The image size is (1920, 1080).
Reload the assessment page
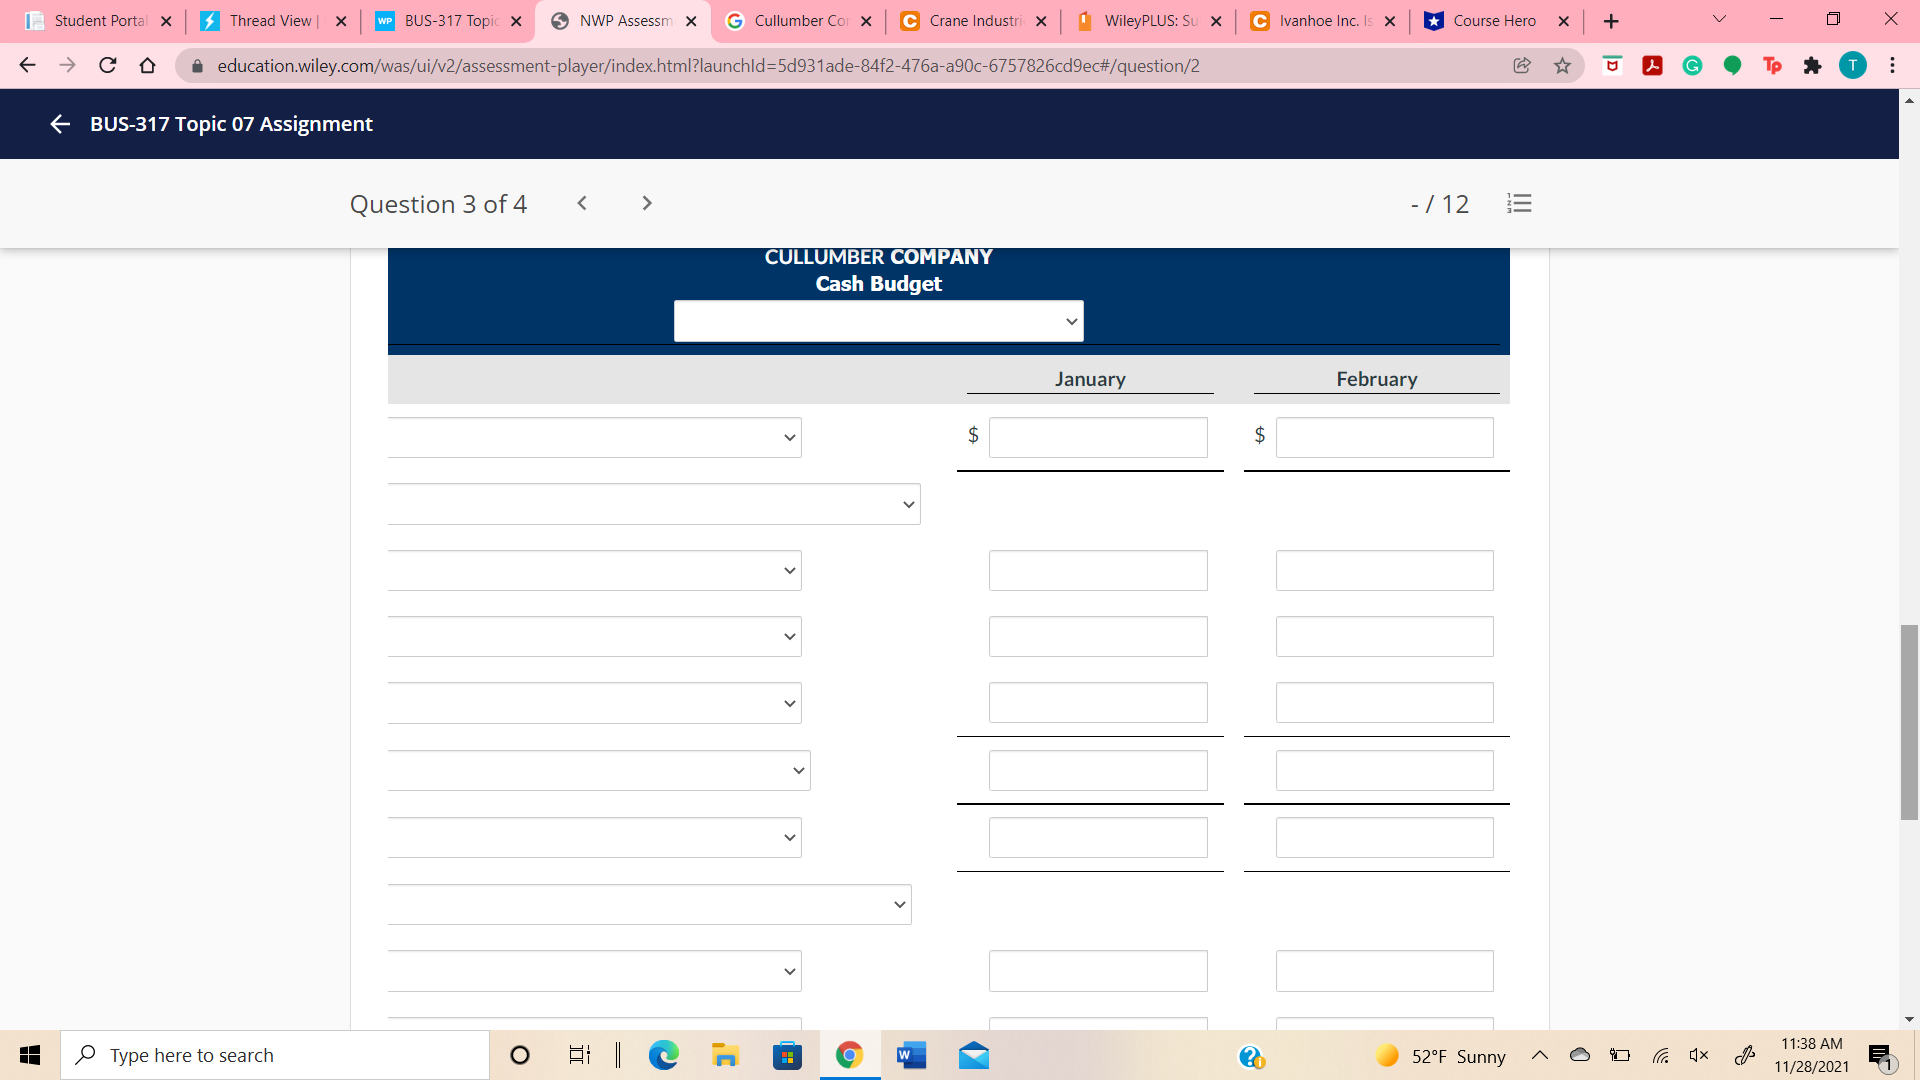(107, 65)
